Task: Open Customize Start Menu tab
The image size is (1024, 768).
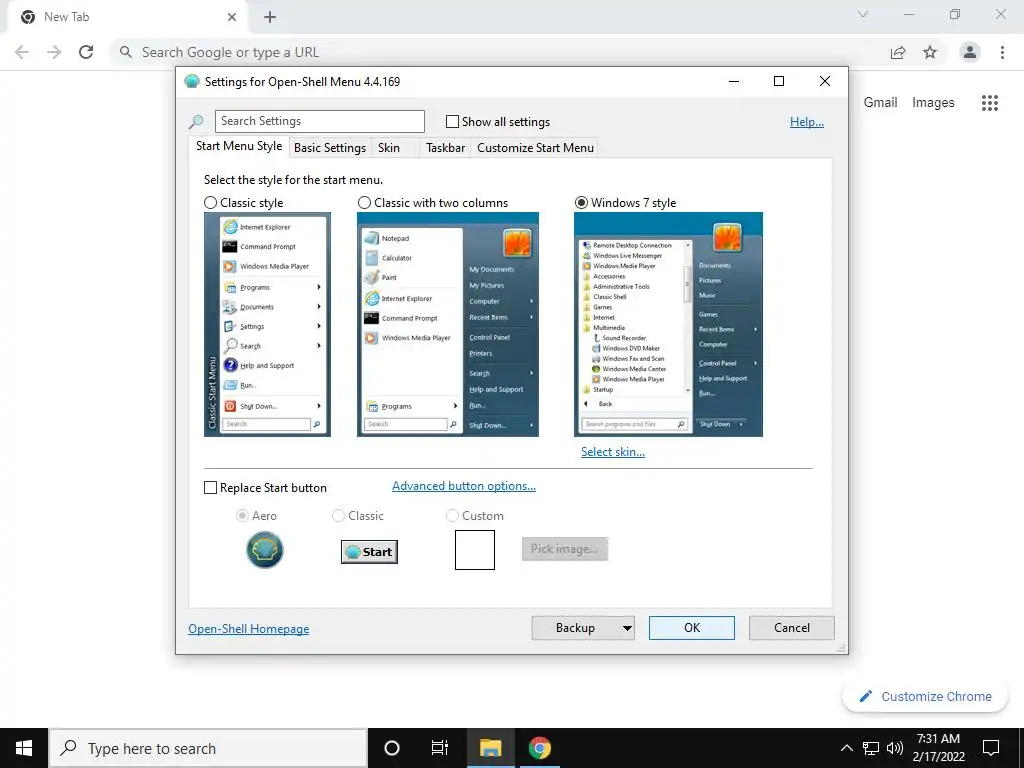Action: pos(536,148)
